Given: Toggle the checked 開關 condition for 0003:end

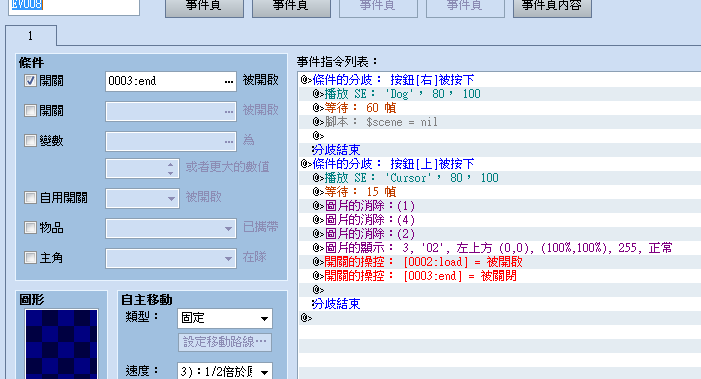Looking at the screenshot, I should (x=30, y=81).
